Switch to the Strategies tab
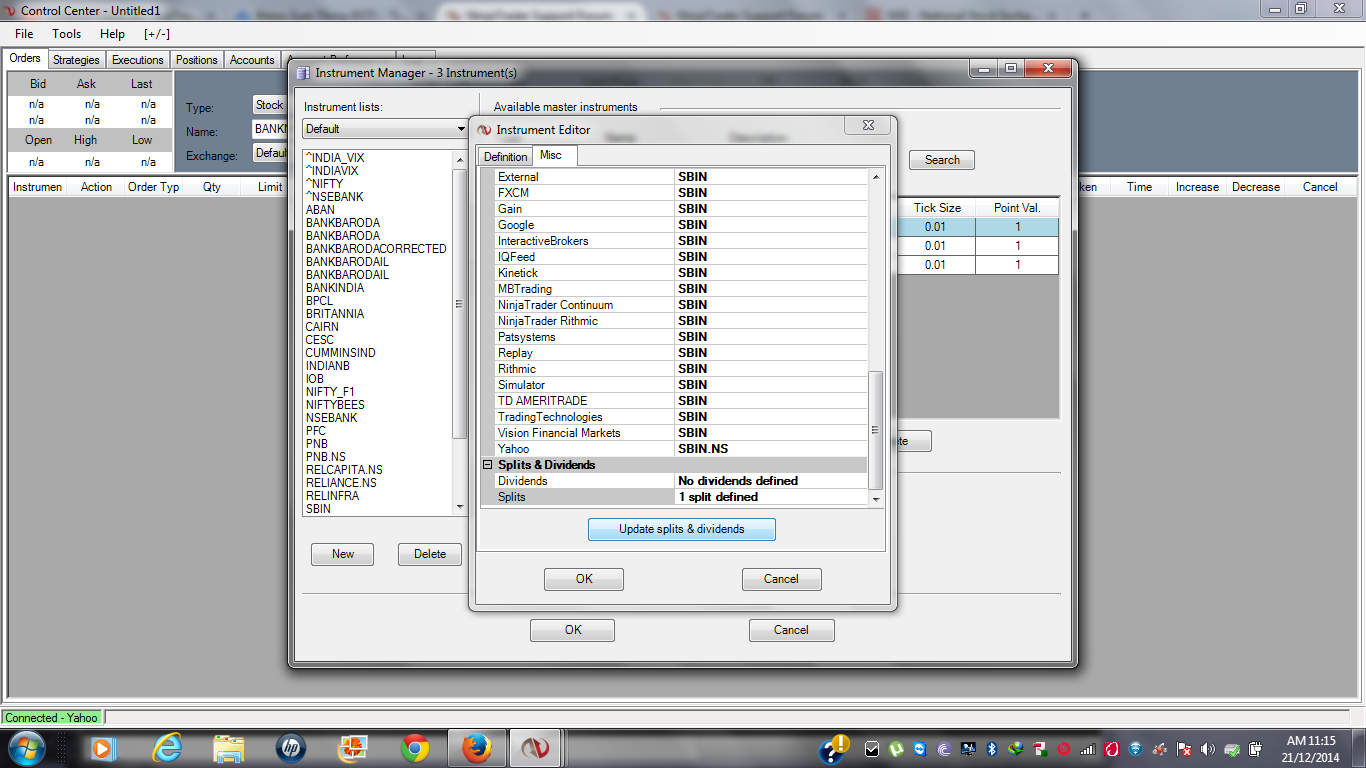 (76, 60)
